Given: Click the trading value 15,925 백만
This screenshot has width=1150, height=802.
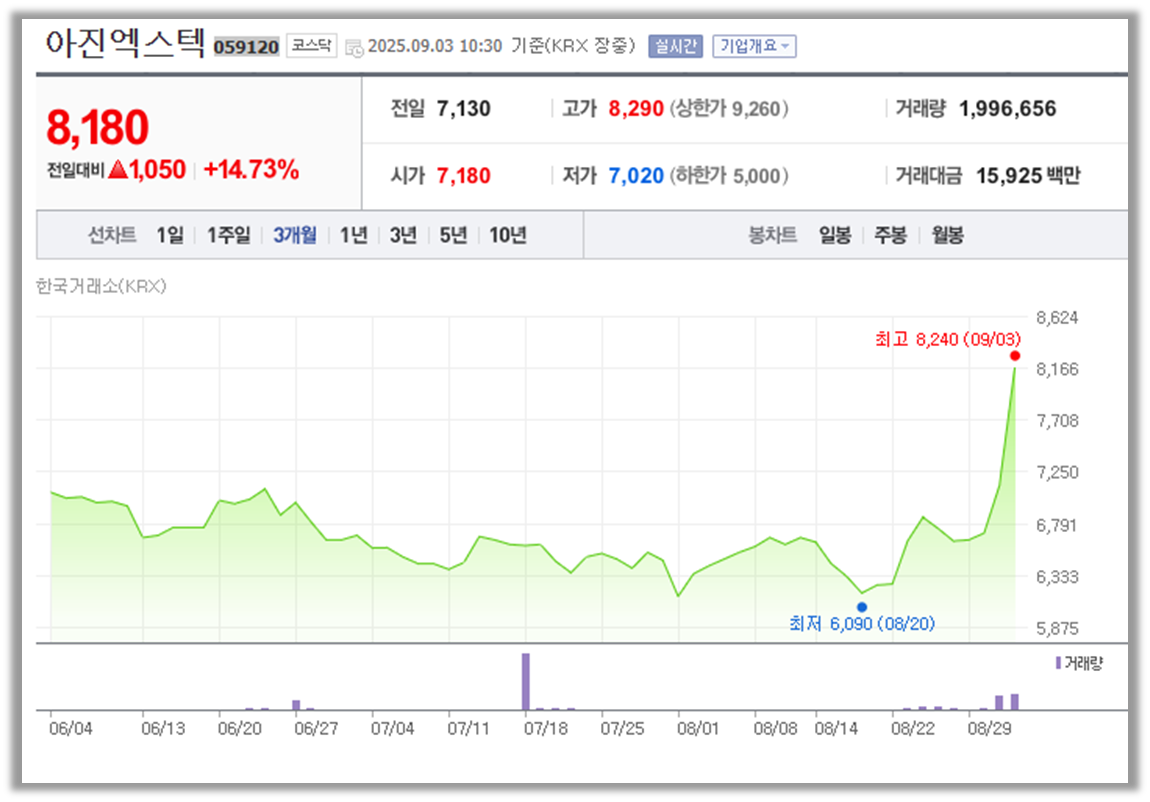Looking at the screenshot, I should 1028,176.
